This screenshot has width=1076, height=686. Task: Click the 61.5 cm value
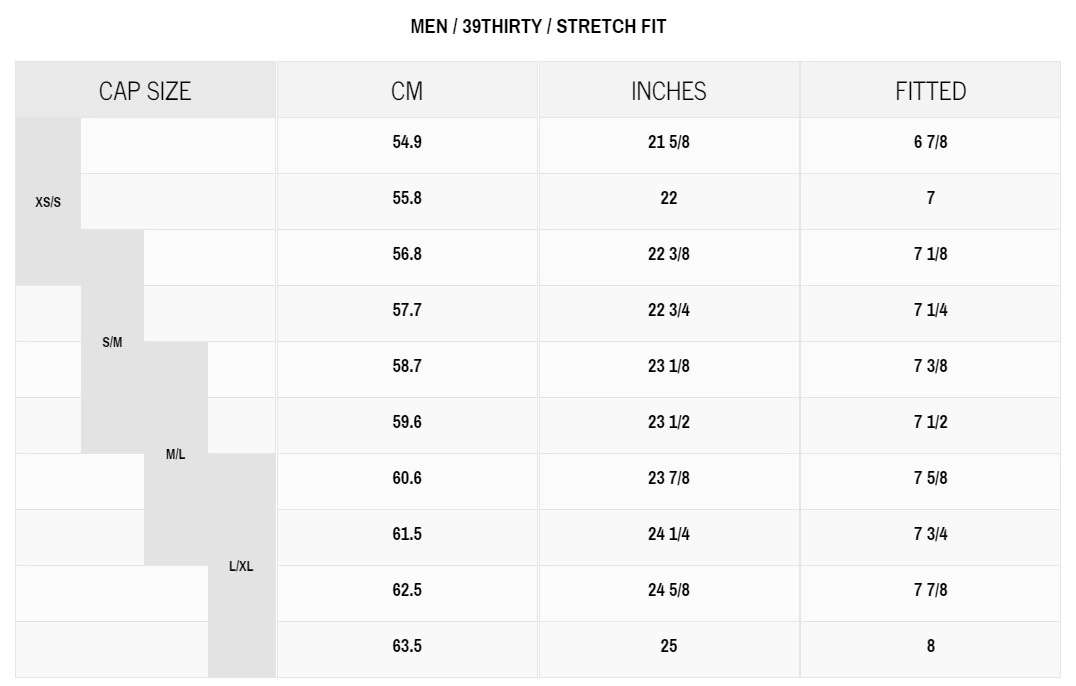pyautogui.click(x=407, y=534)
